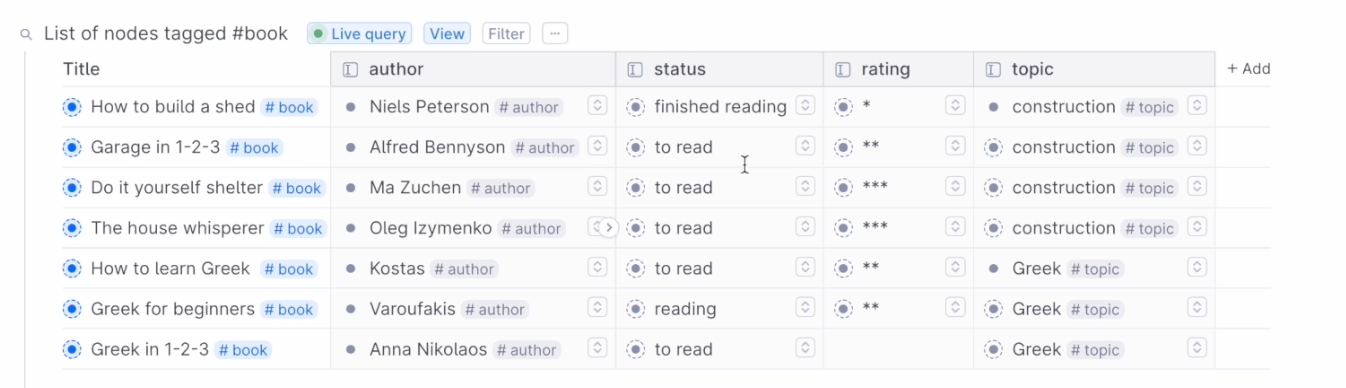The image size is (1346, 388).
Task: Open the View options
Action: [x=447, y=34]
